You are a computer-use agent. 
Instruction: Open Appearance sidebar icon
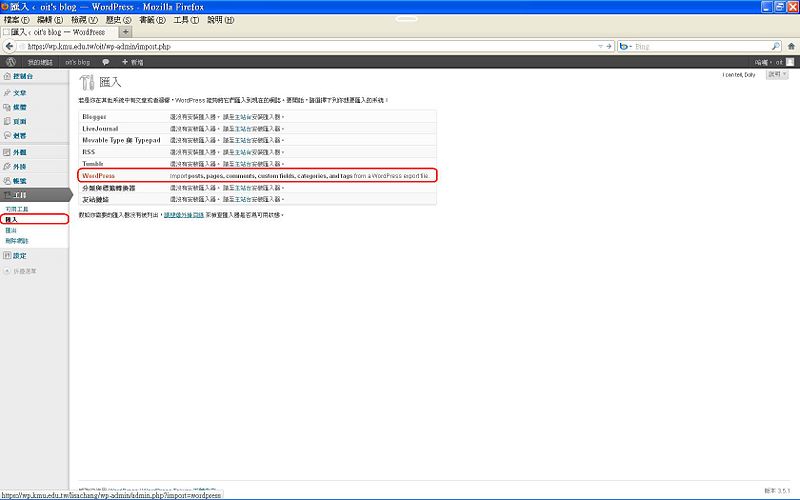click(7, 152)
